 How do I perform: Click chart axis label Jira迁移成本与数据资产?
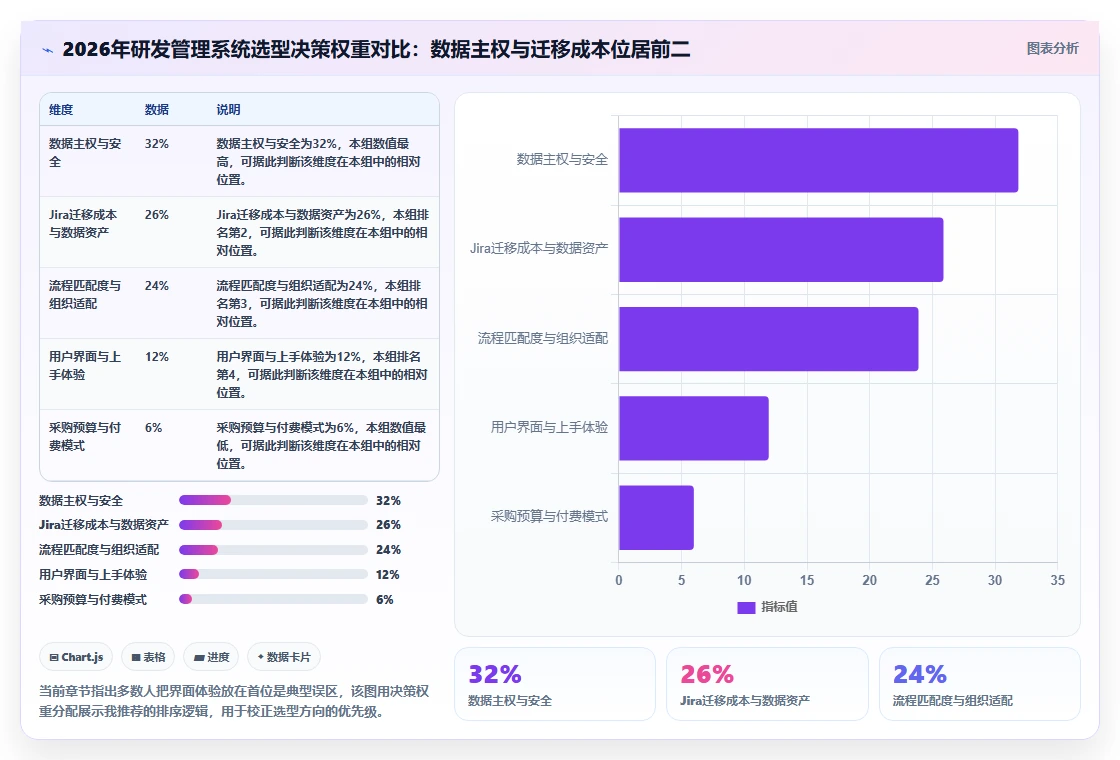(x=539, y=249)
